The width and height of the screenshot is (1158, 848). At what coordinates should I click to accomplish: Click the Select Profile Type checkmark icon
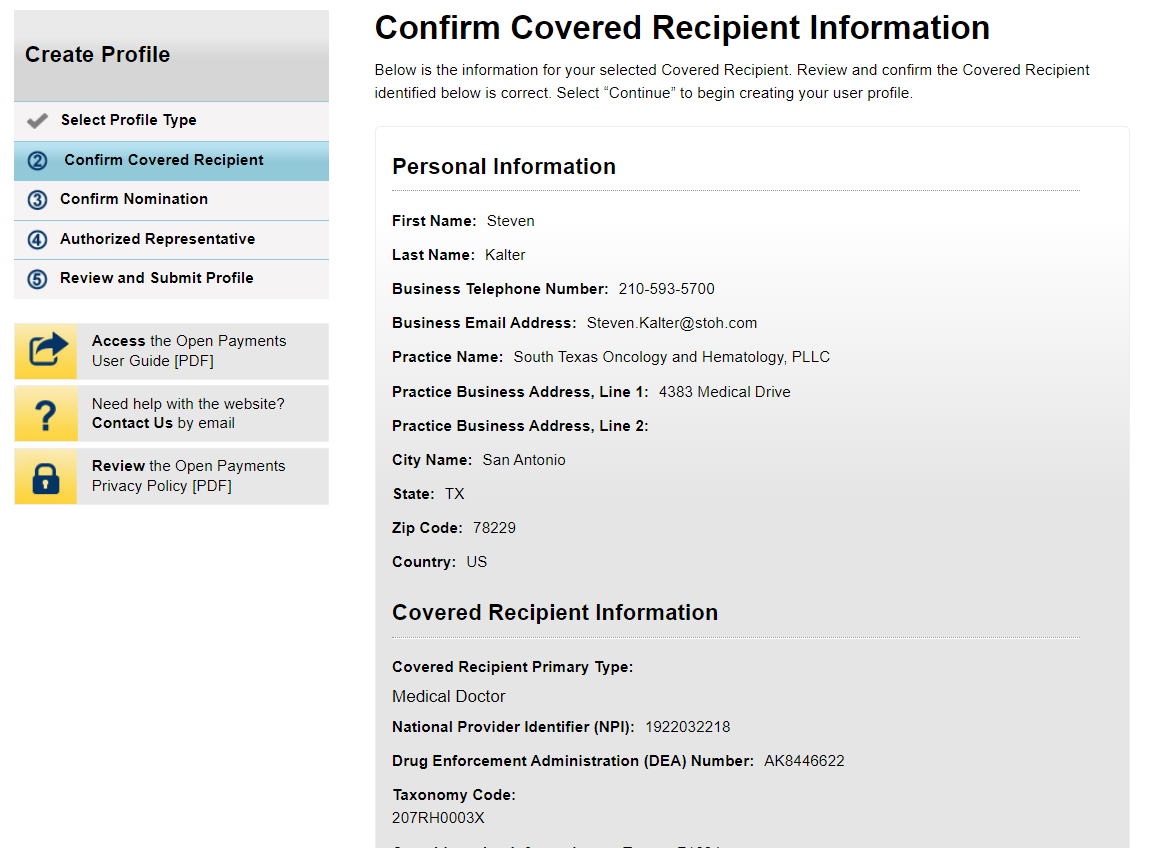point(37,121)
